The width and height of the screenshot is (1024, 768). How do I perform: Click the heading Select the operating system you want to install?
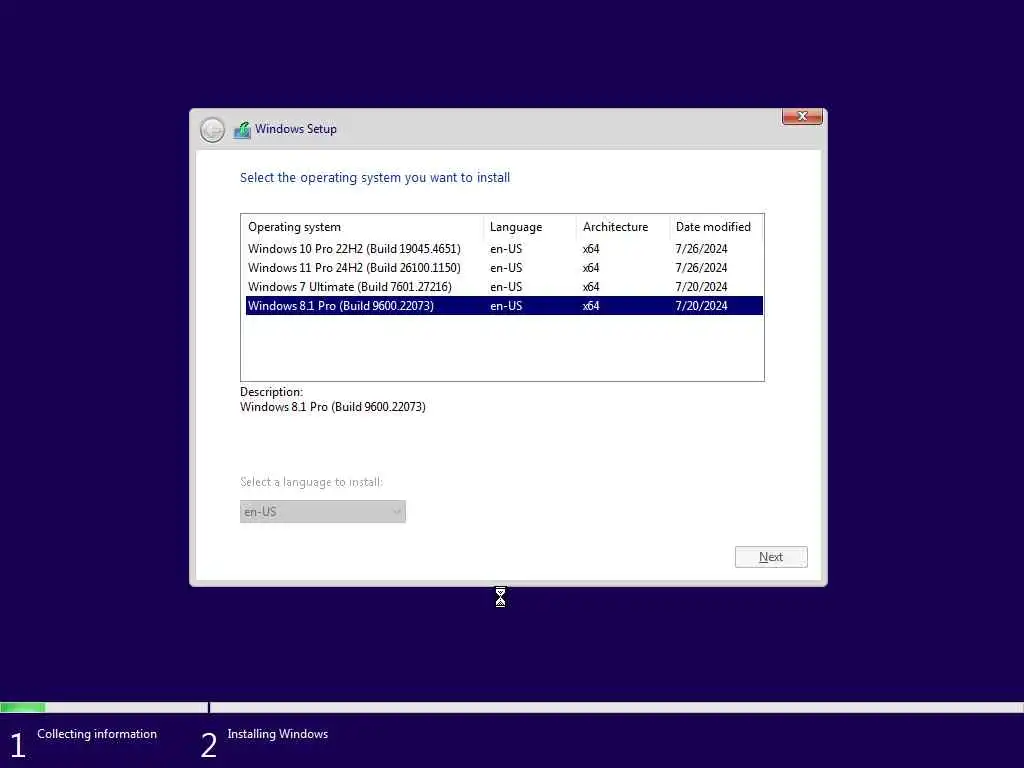coord(375,178)
